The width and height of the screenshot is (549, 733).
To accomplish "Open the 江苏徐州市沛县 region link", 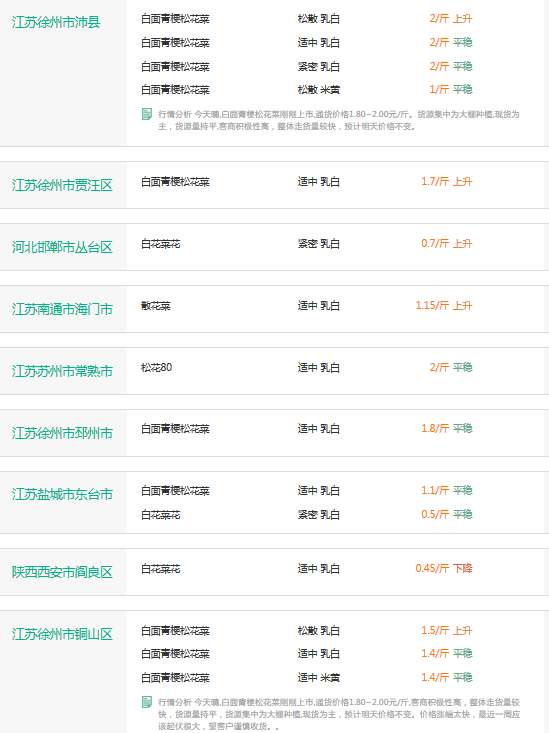I will tap(56, 22).
